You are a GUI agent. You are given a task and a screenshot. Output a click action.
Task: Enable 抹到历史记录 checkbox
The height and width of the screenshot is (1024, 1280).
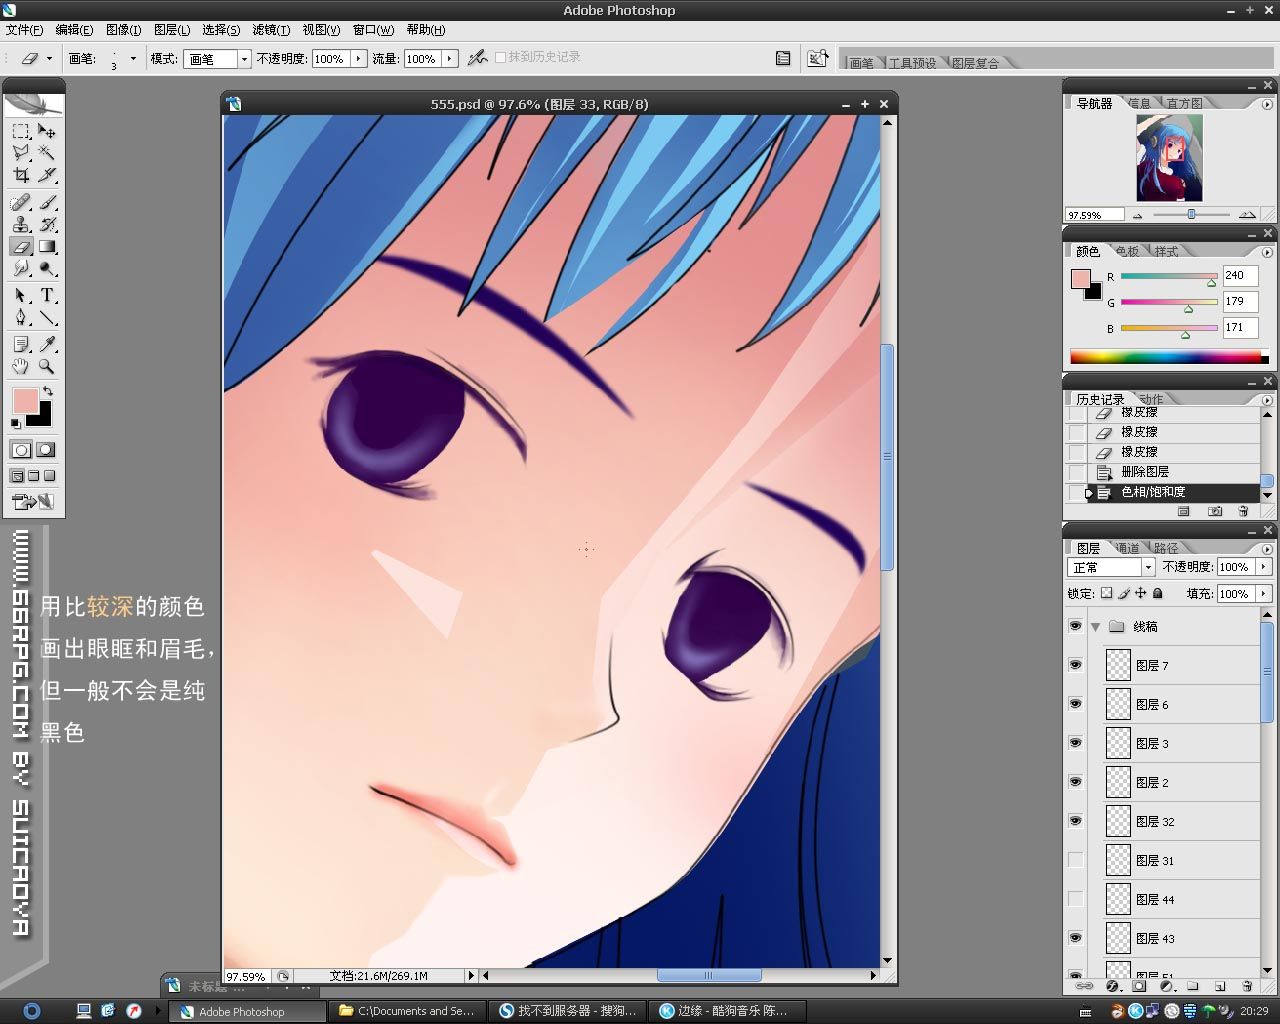click(500, 58)
